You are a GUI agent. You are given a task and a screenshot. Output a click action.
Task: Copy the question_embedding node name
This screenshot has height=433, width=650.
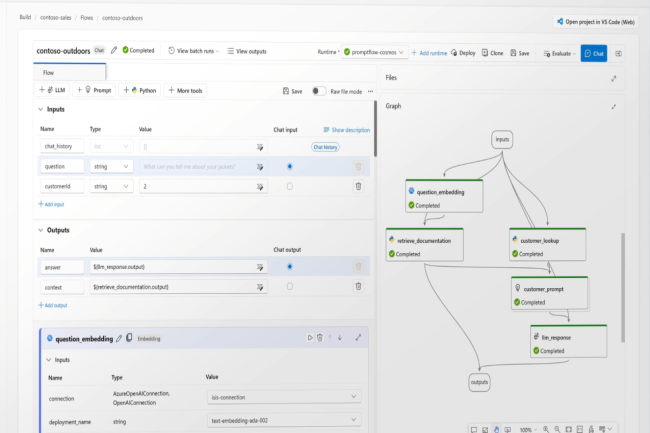pyautogui.click(x=129, y=338)
